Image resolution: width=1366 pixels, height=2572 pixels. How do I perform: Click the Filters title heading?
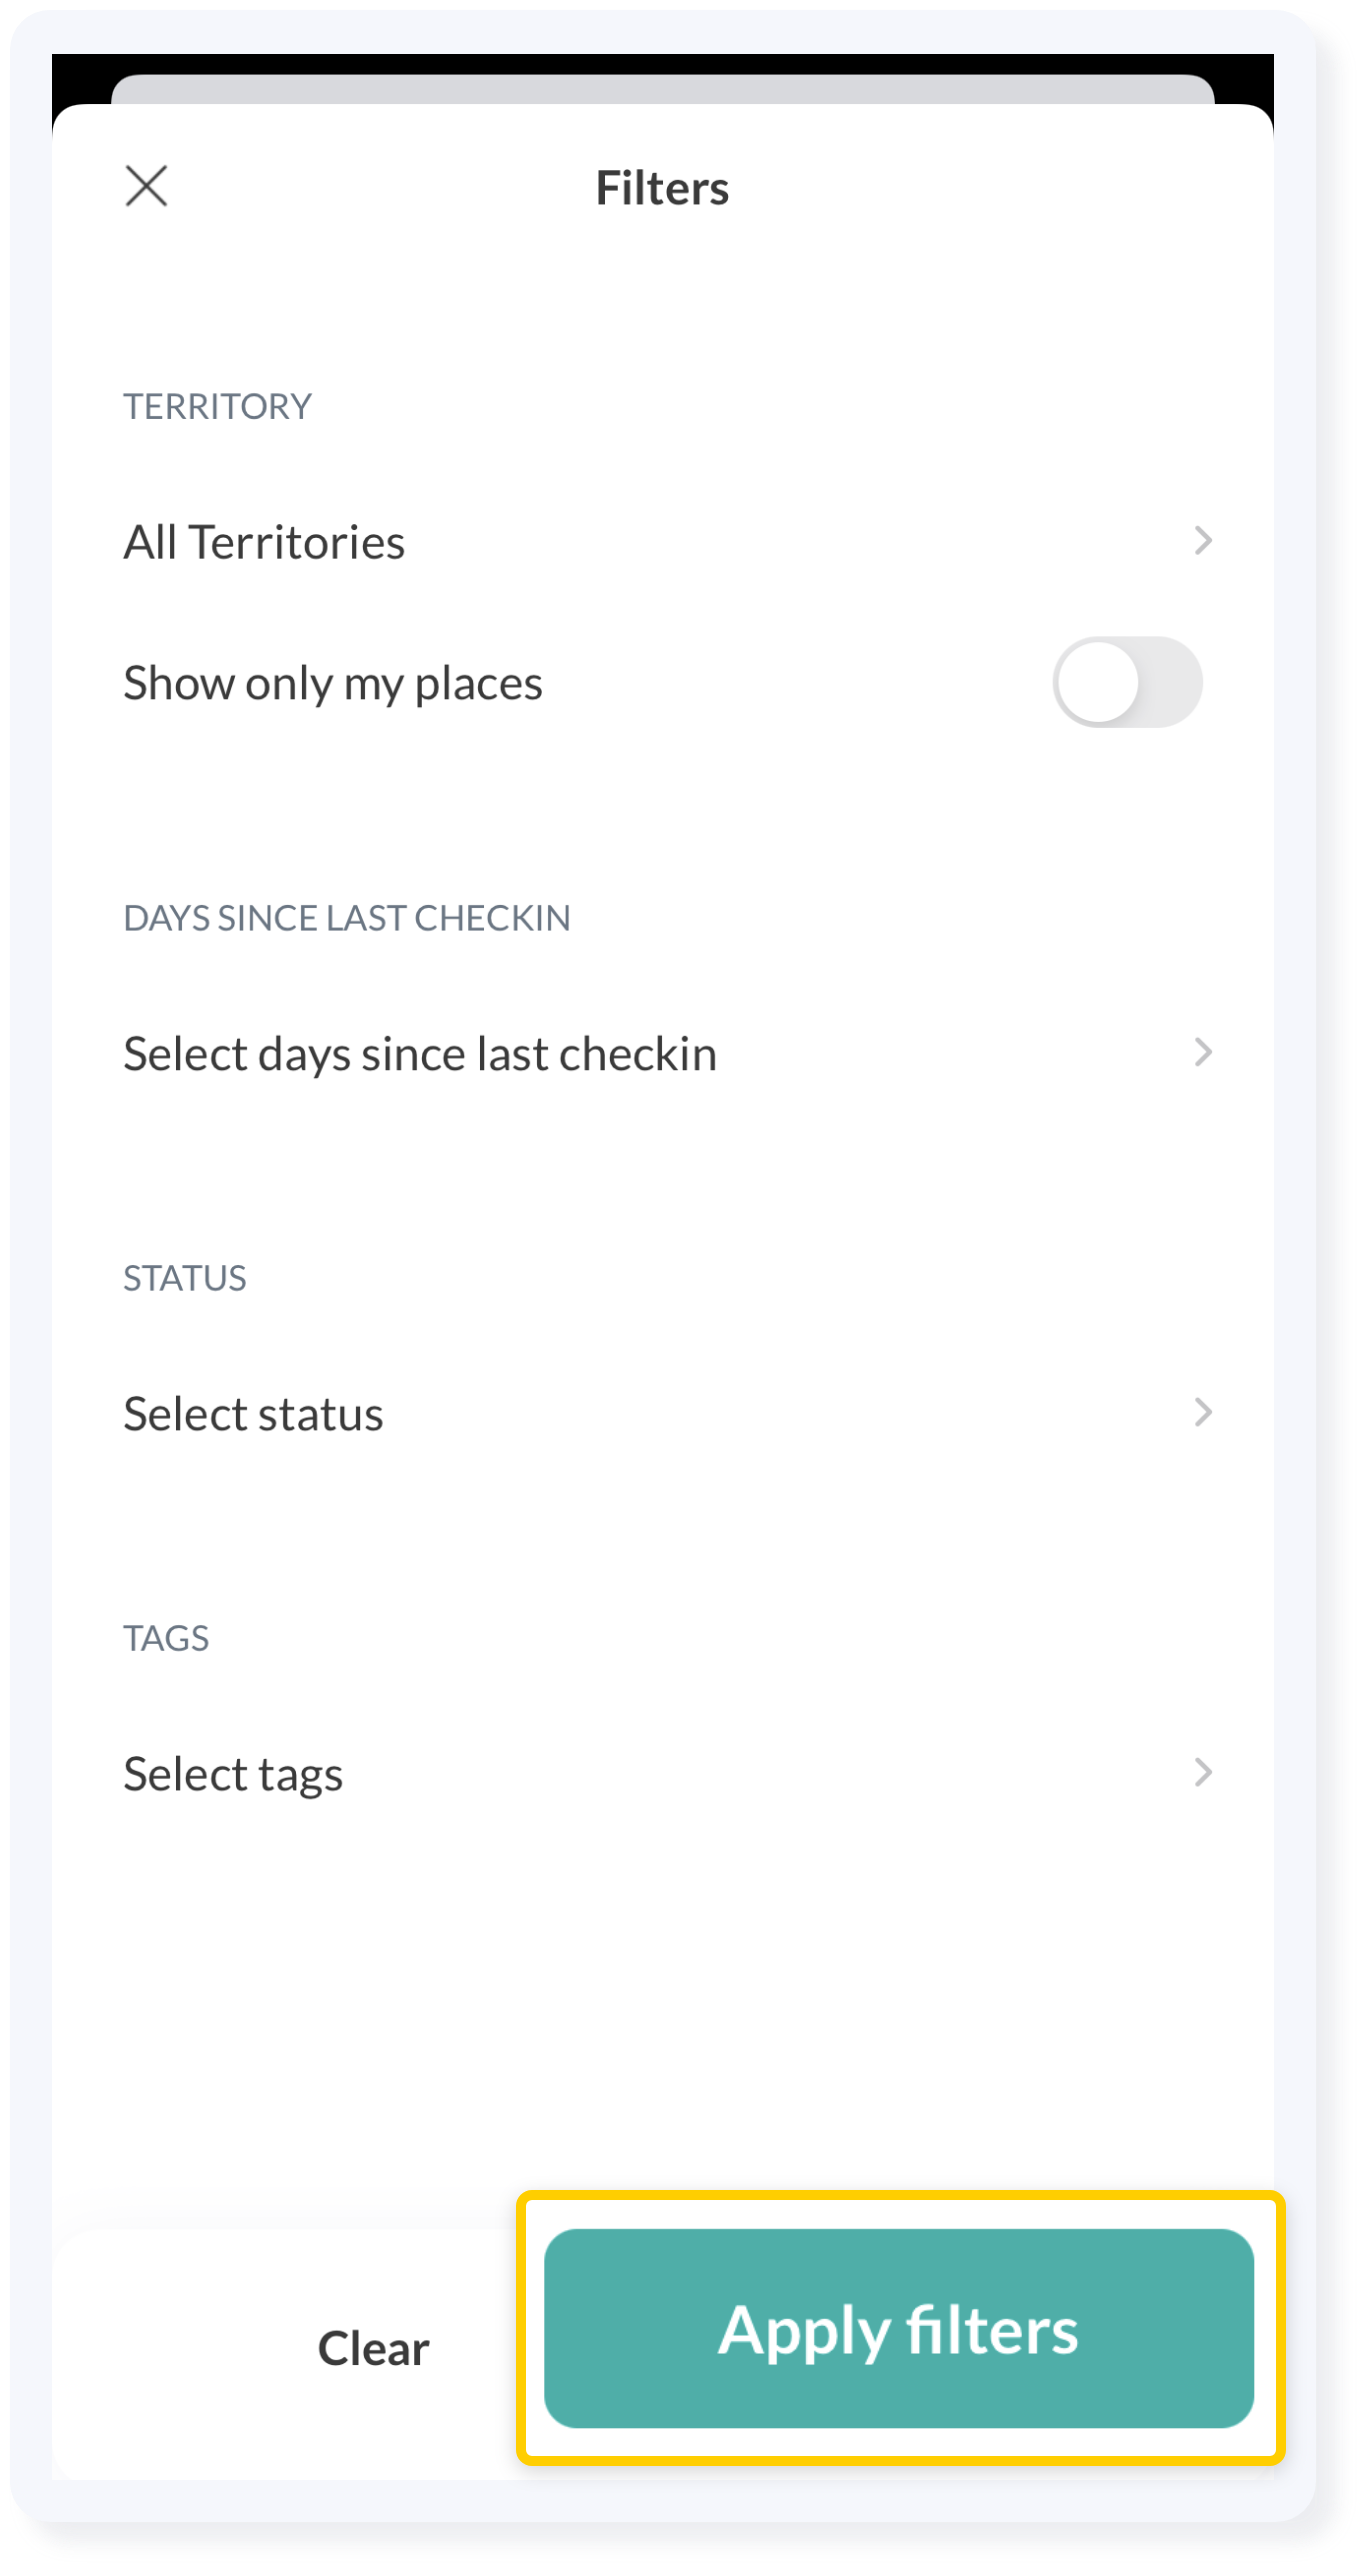pos(662,188)
